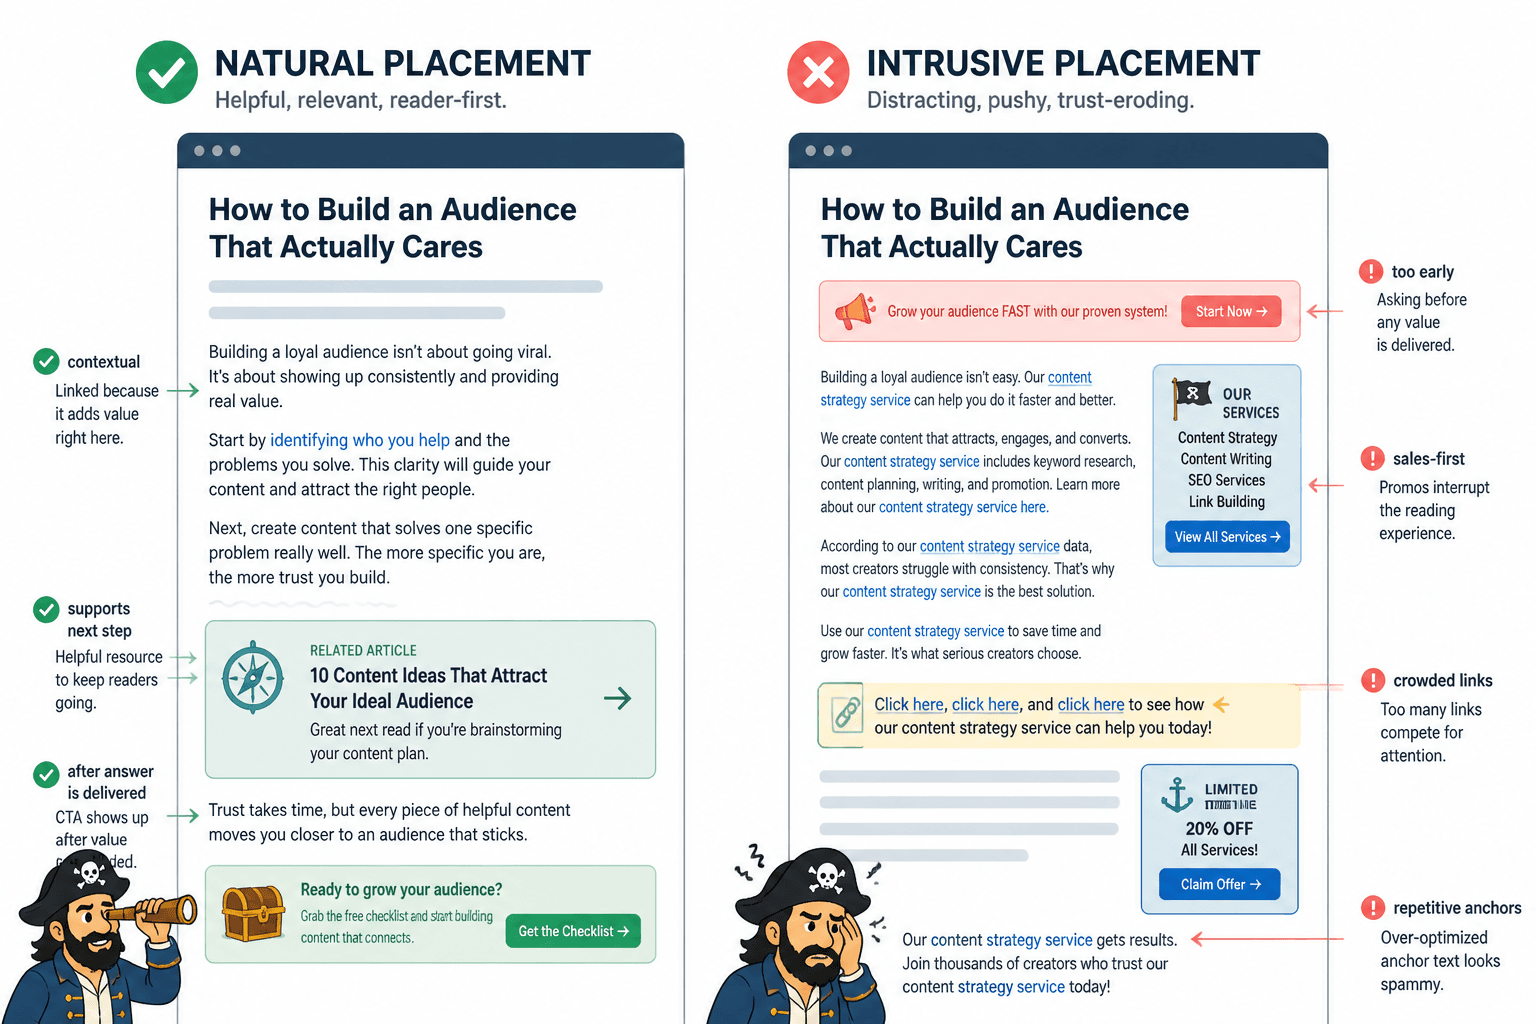Click the lowercase 'click here' link before 'to see how'
The image size is (1536, 1024).
(x=1091, y=705)
